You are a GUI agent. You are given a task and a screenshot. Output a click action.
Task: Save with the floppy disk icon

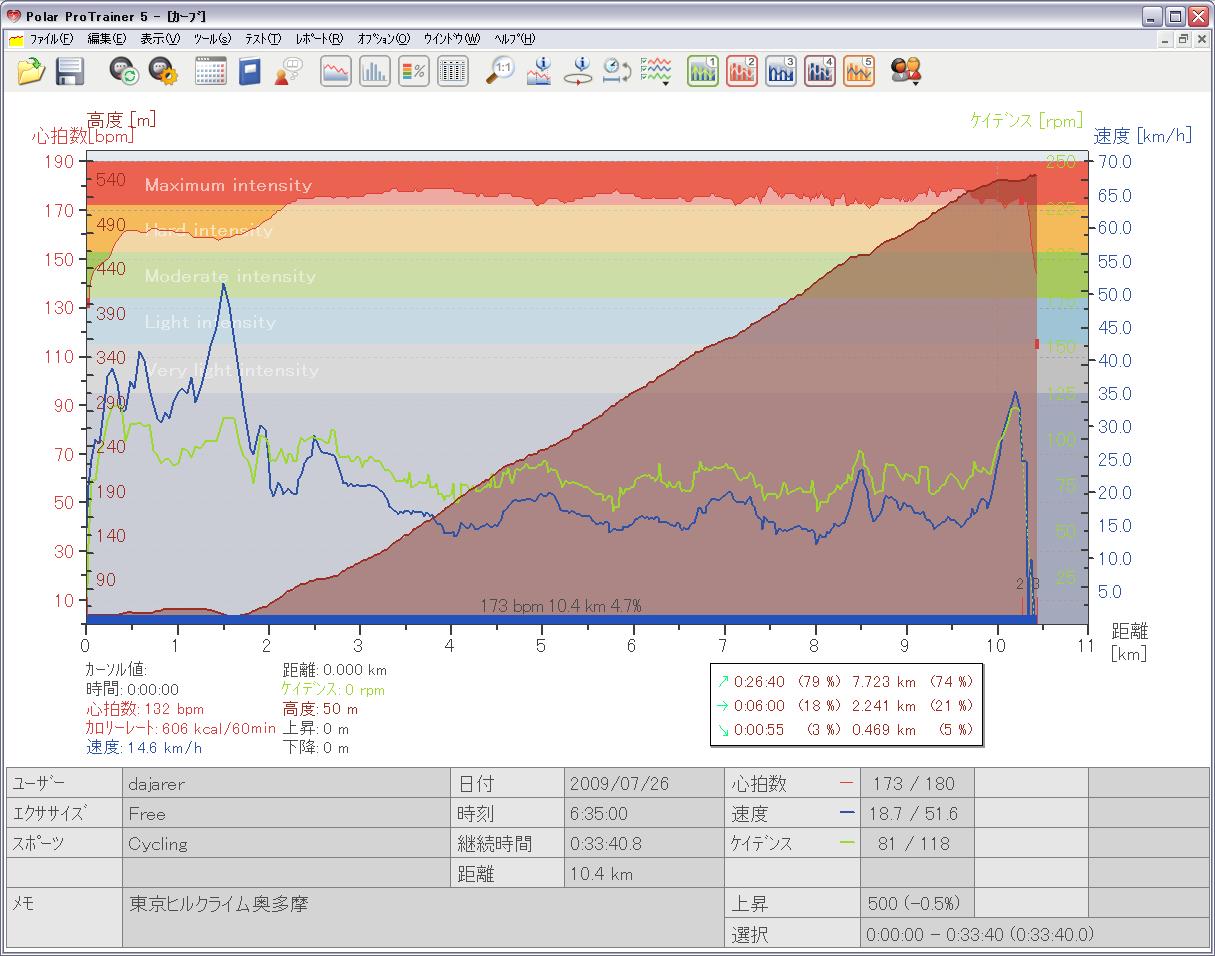tap(69, 71)
